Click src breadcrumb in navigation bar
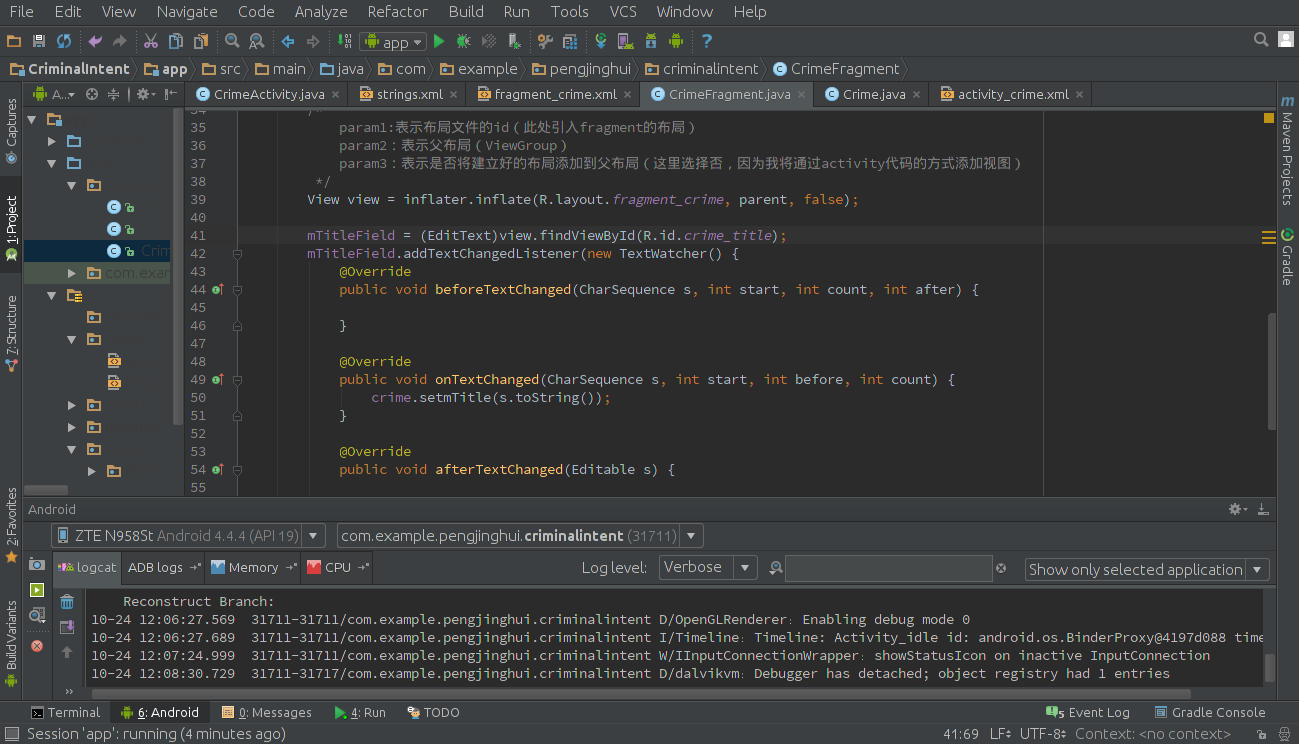The width and height of the screenshot is (1299, 744). (x=220, y=69)
